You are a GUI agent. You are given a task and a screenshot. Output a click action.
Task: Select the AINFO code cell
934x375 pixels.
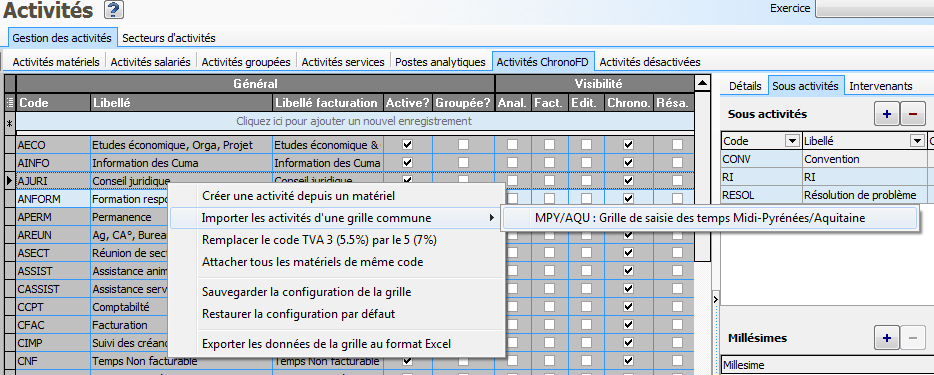click(53, 162)
